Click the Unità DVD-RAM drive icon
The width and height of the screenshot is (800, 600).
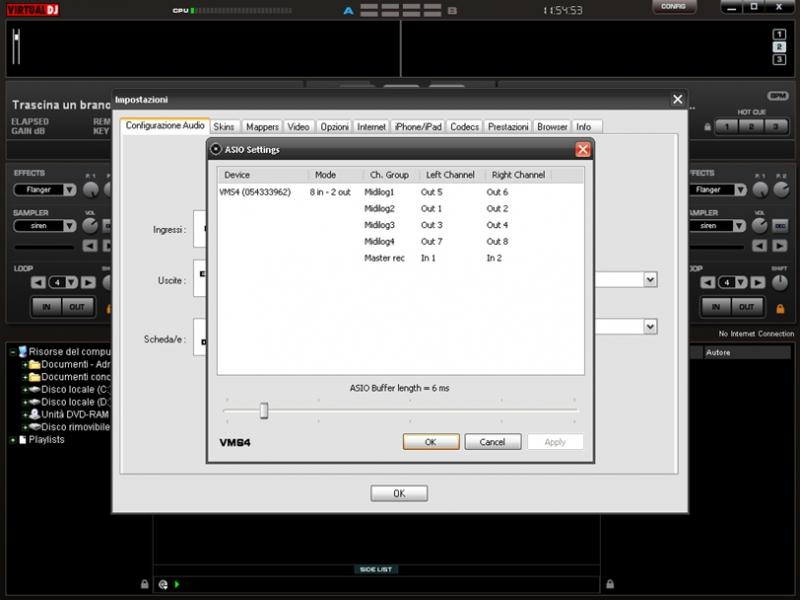35,414
